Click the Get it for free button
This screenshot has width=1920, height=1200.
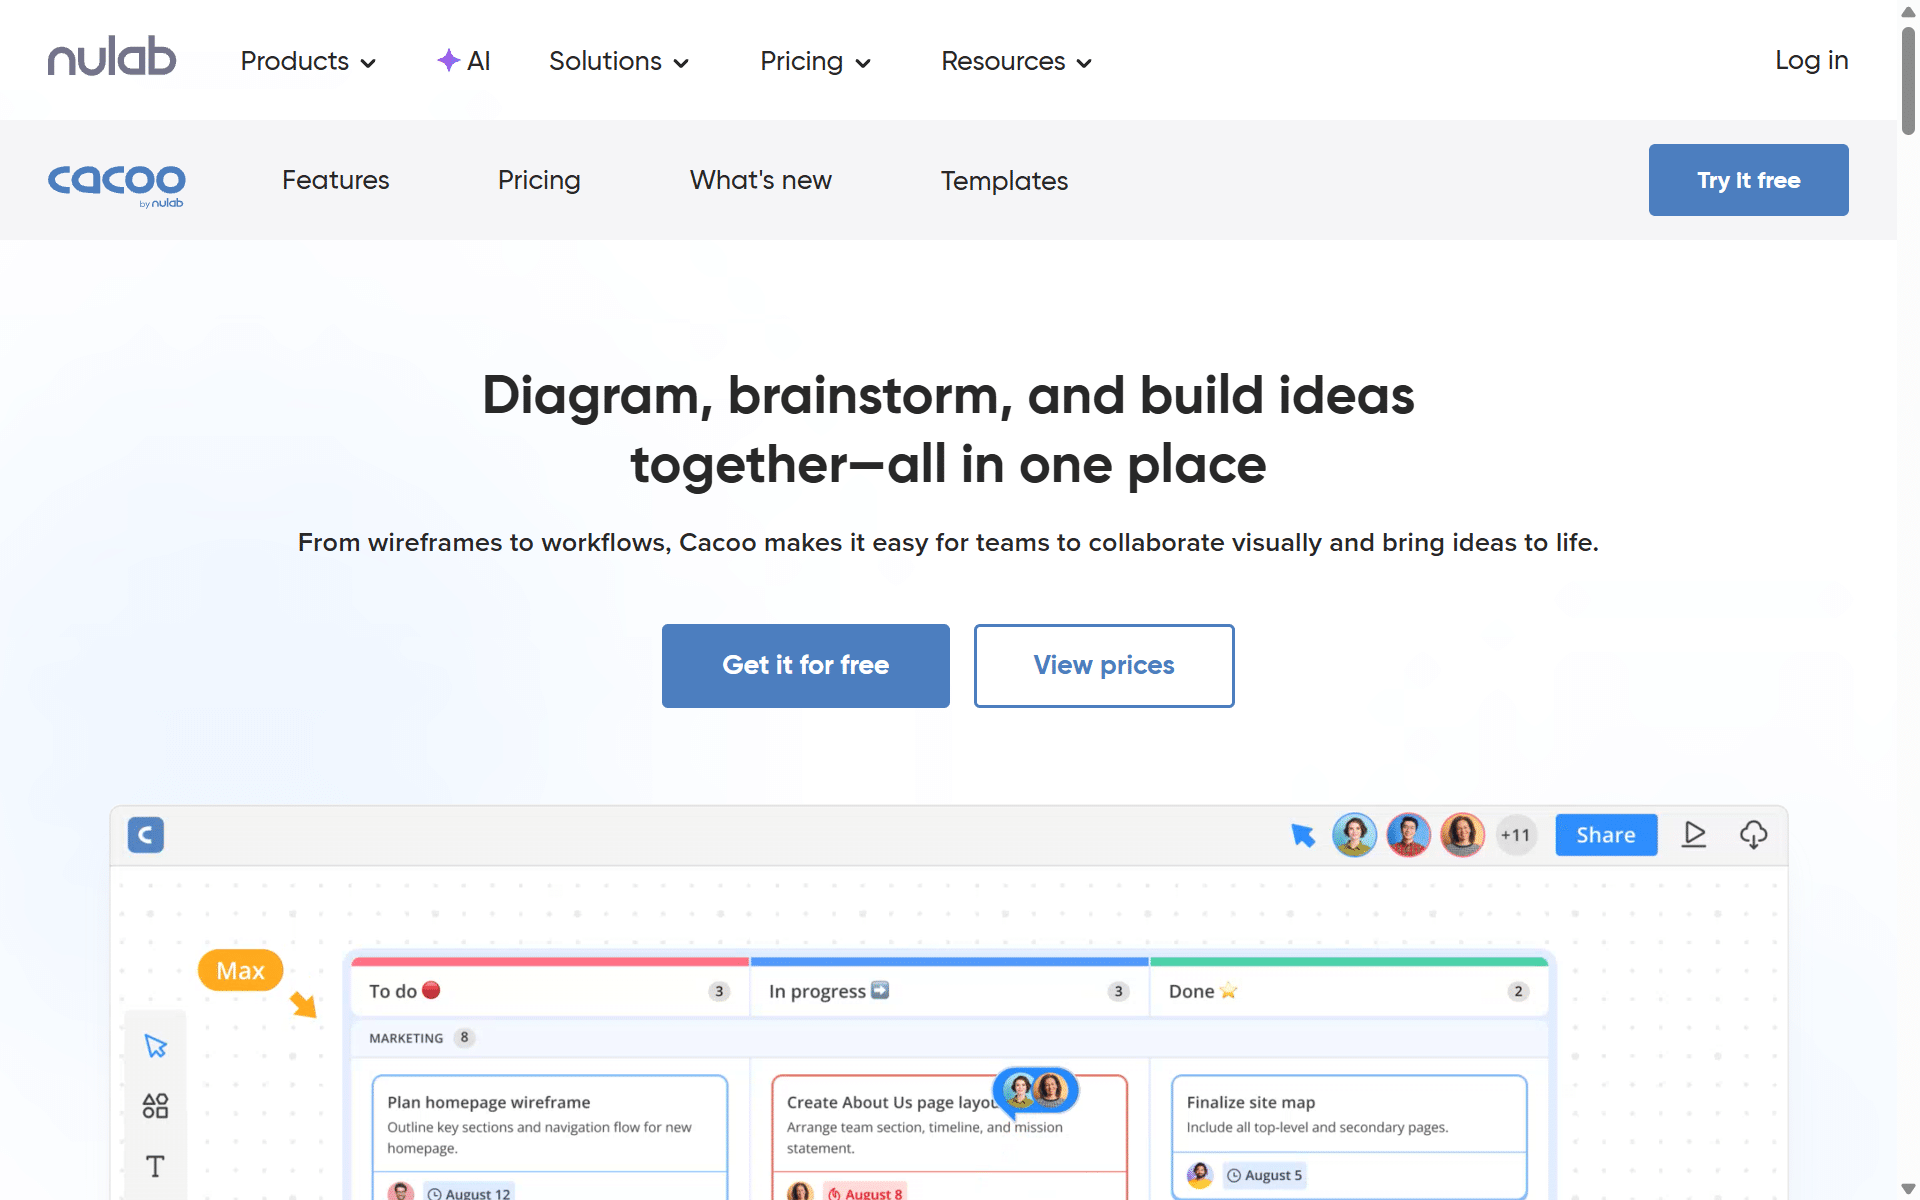pos(806,666)
